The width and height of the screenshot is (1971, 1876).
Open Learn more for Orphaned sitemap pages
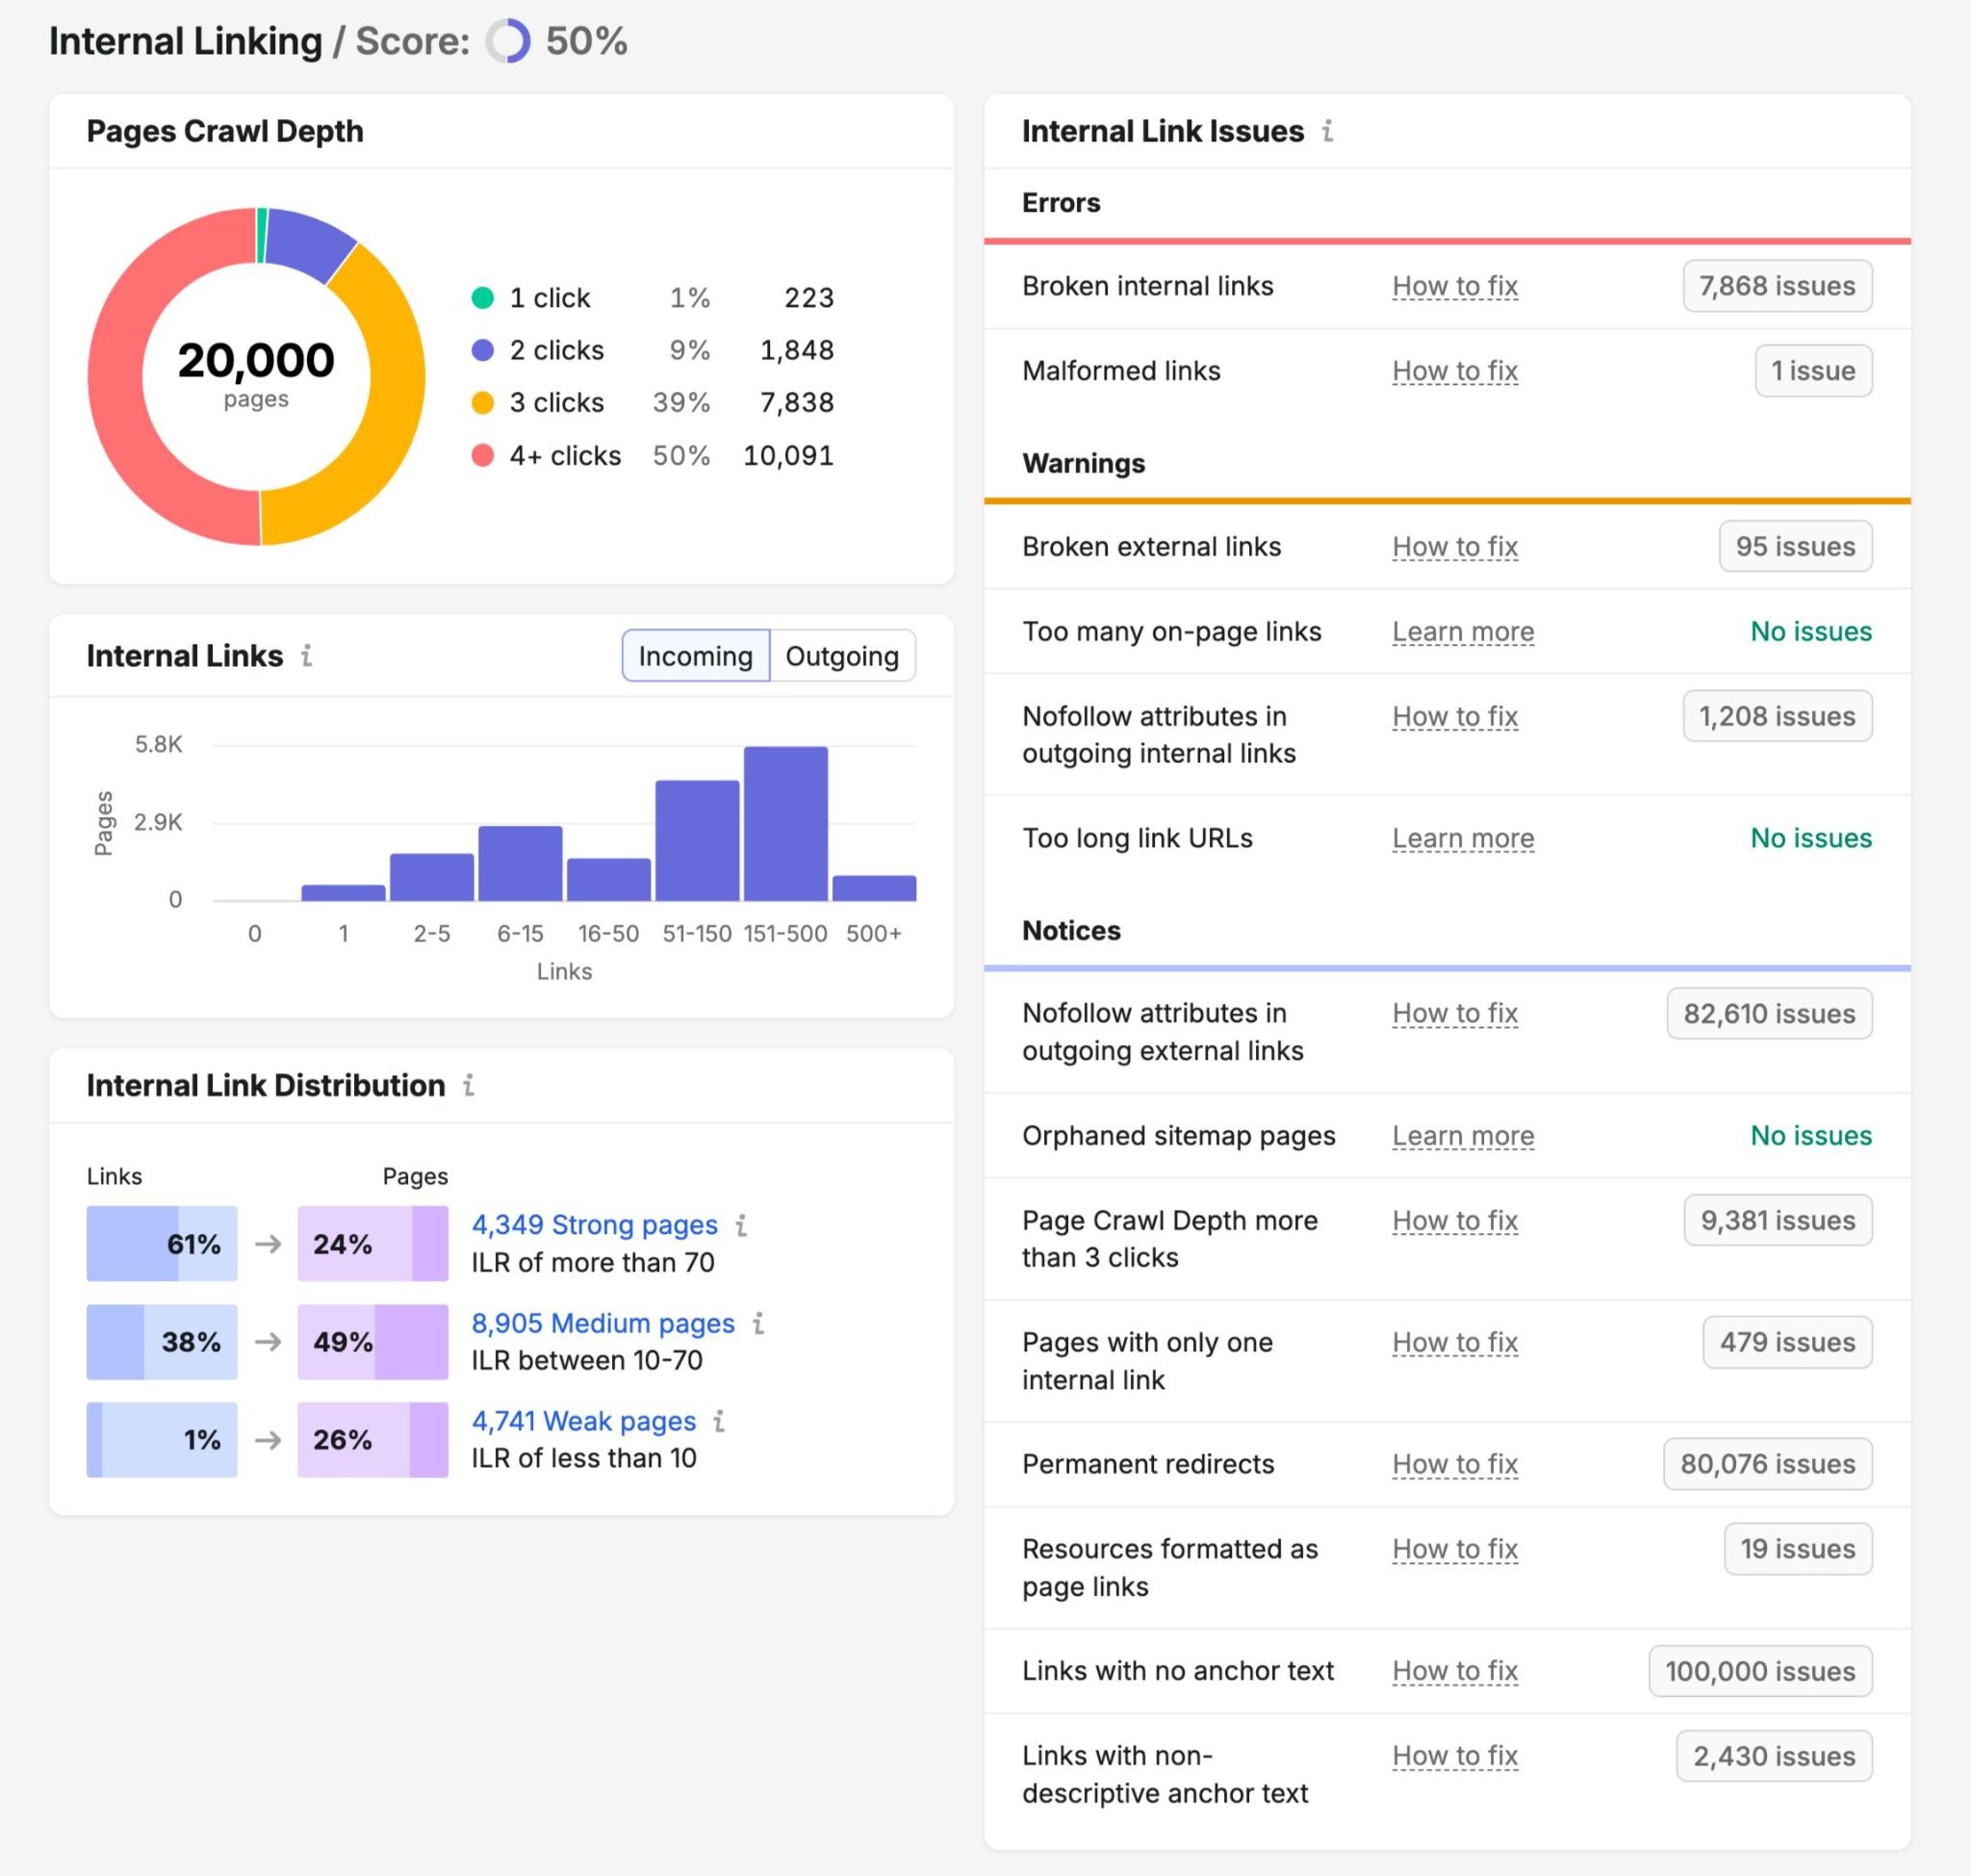(1463, 1136)
